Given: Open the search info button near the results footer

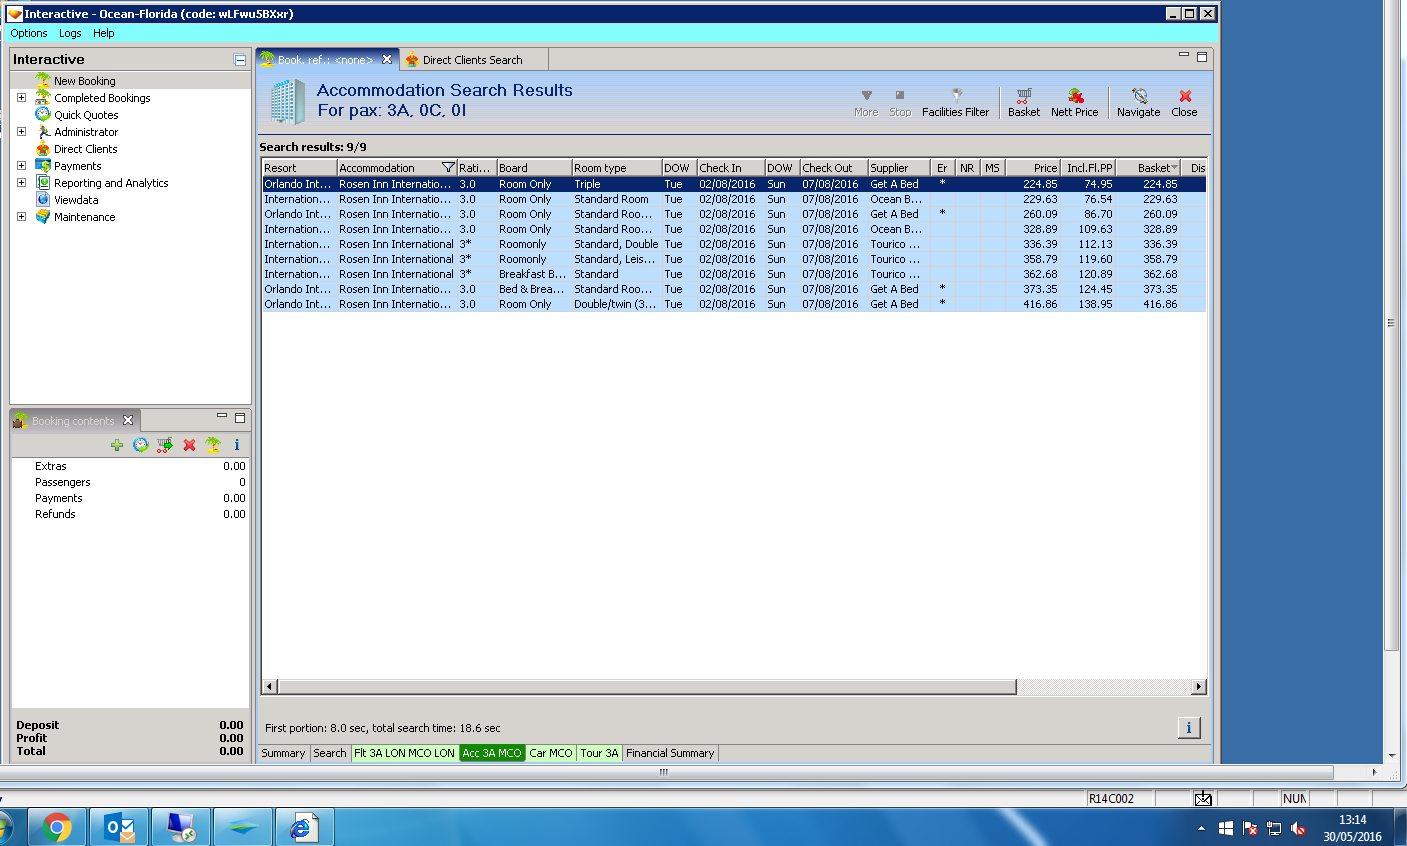Looking at the screenshot, I should (1188, 727).
